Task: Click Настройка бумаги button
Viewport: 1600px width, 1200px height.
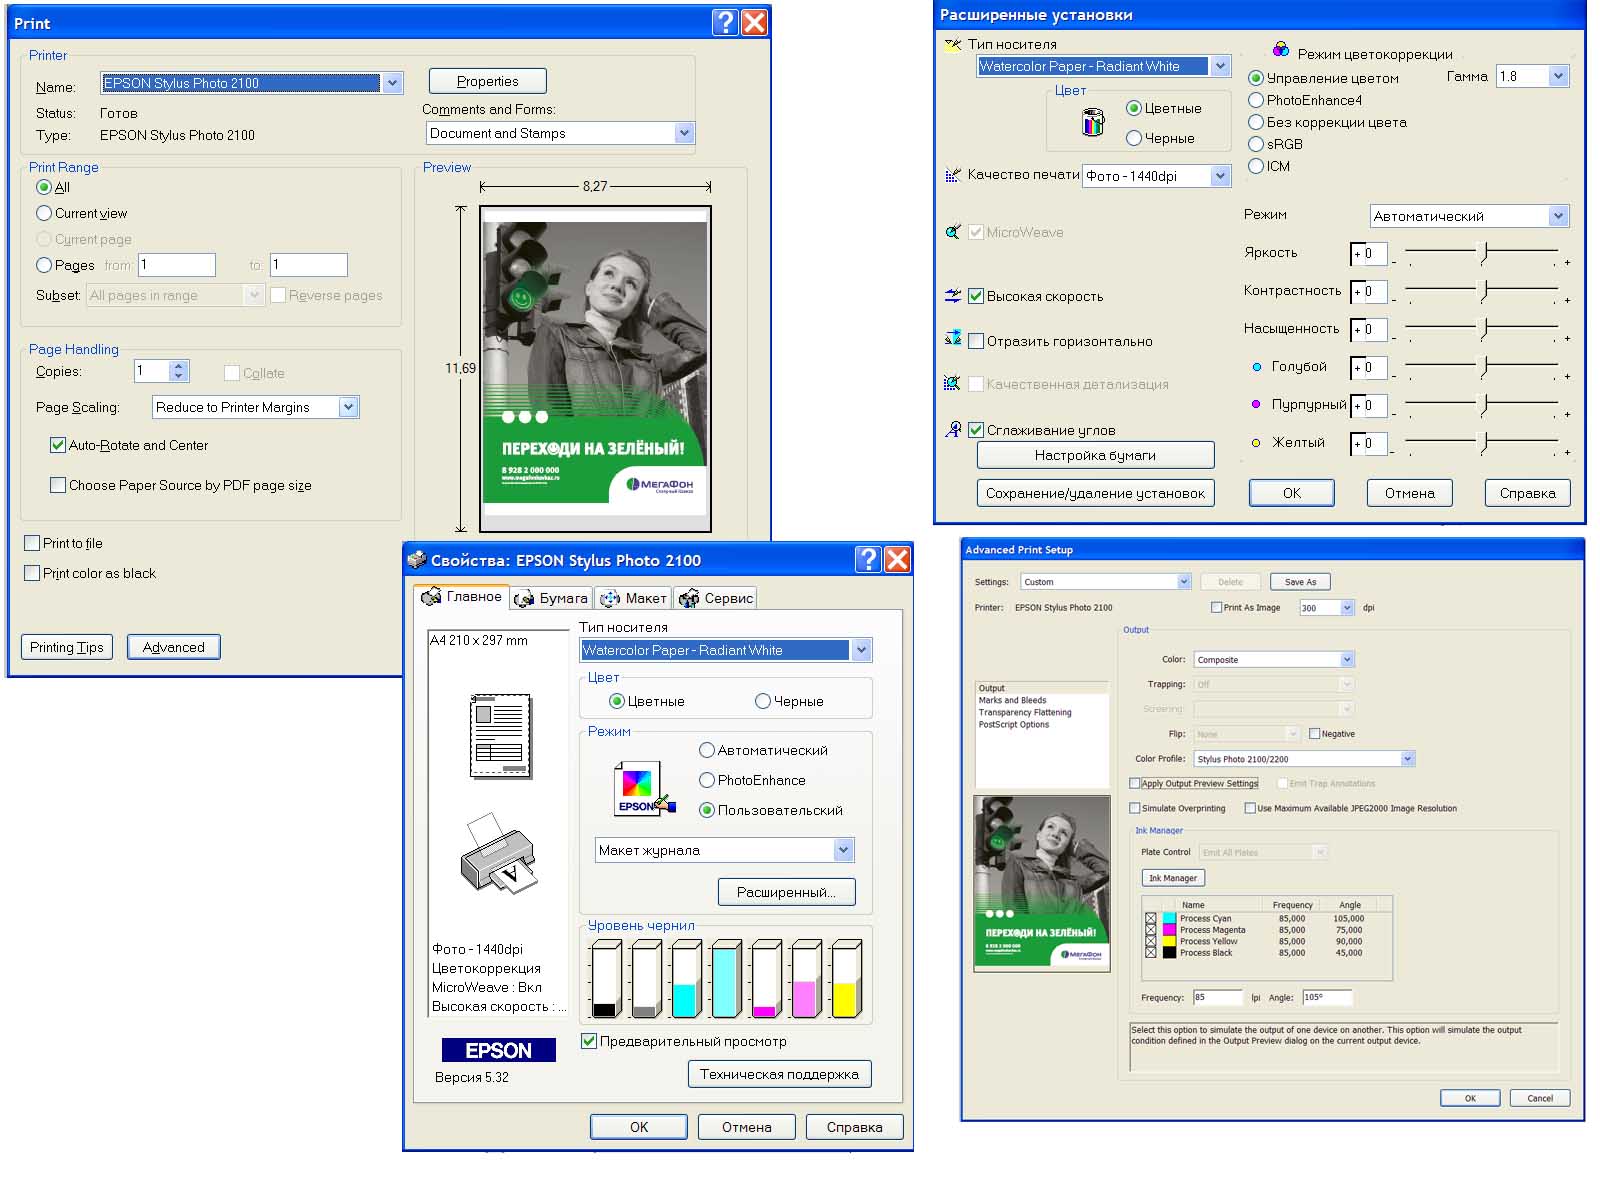Action: pos(1095,455)
